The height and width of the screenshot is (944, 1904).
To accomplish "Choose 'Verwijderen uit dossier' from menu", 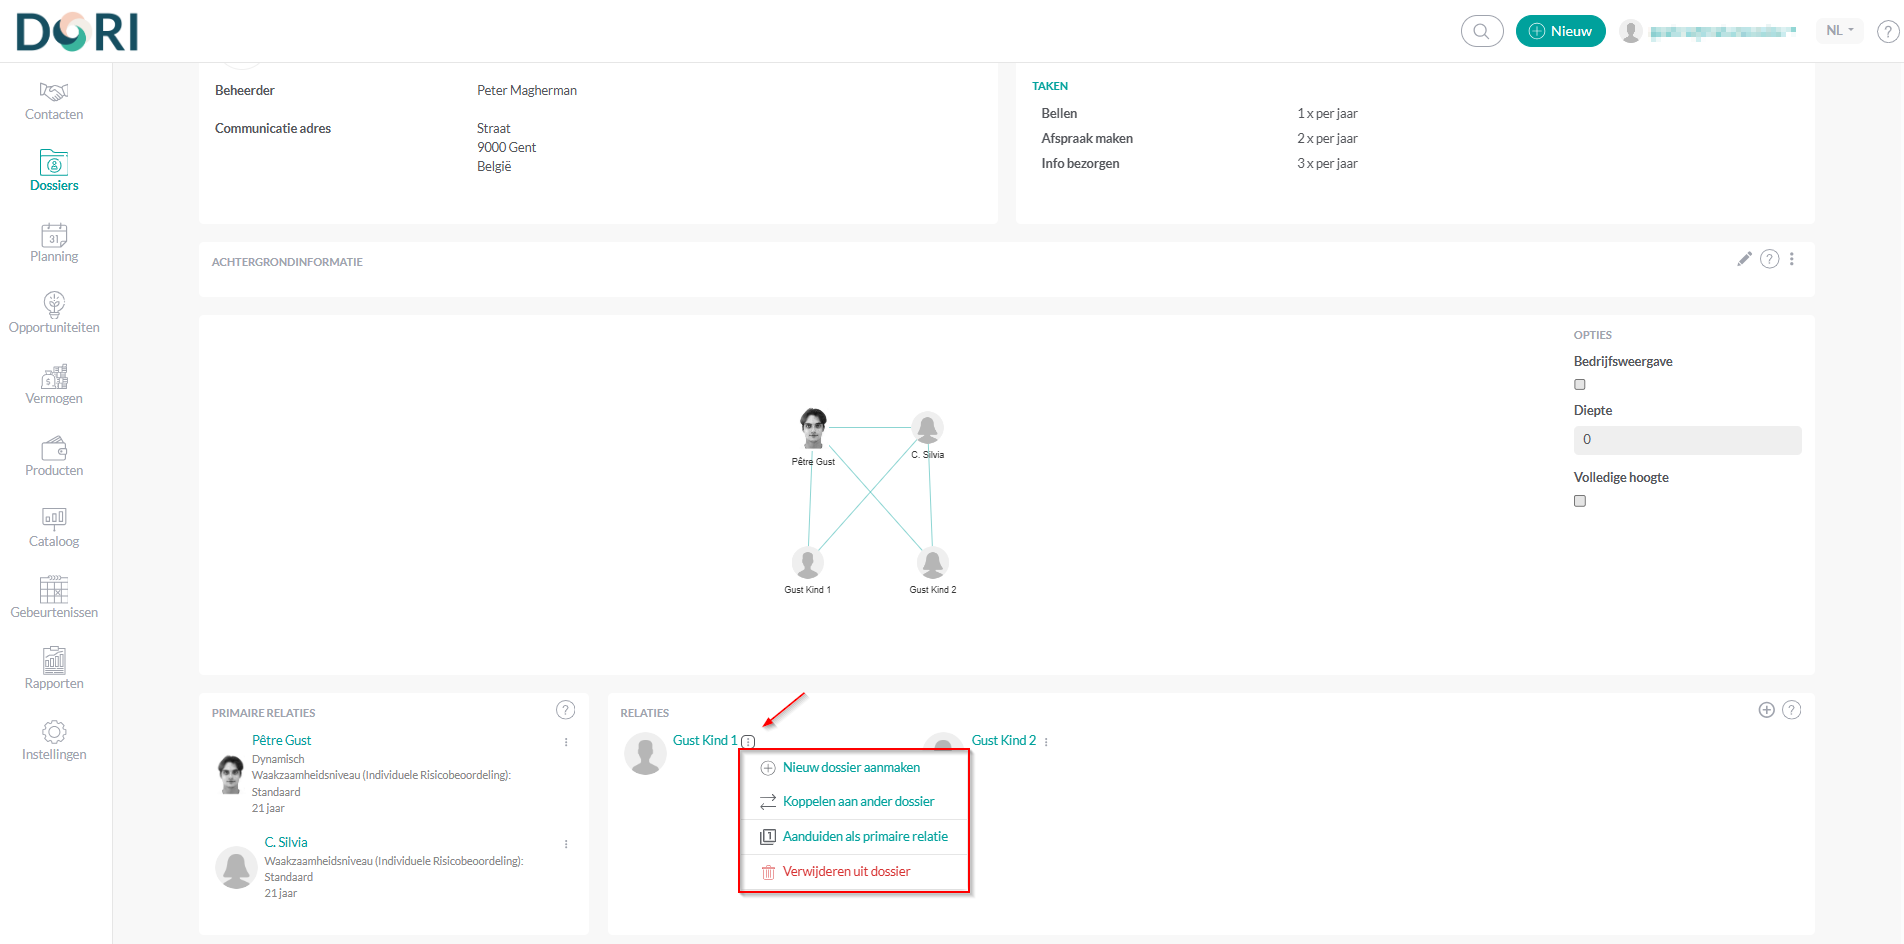I will click(846, 872).
